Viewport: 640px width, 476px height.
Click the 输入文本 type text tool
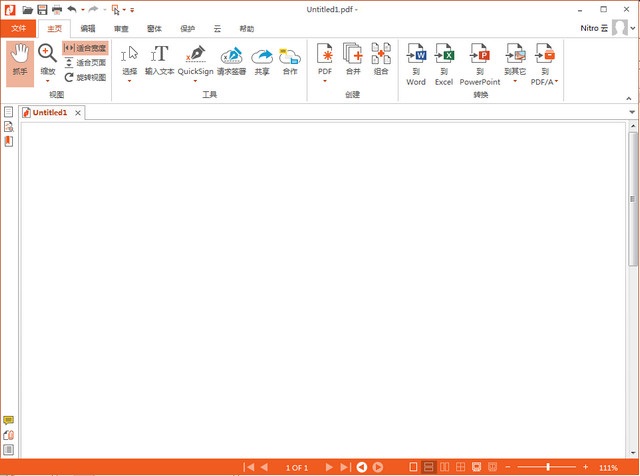(158, 60)
